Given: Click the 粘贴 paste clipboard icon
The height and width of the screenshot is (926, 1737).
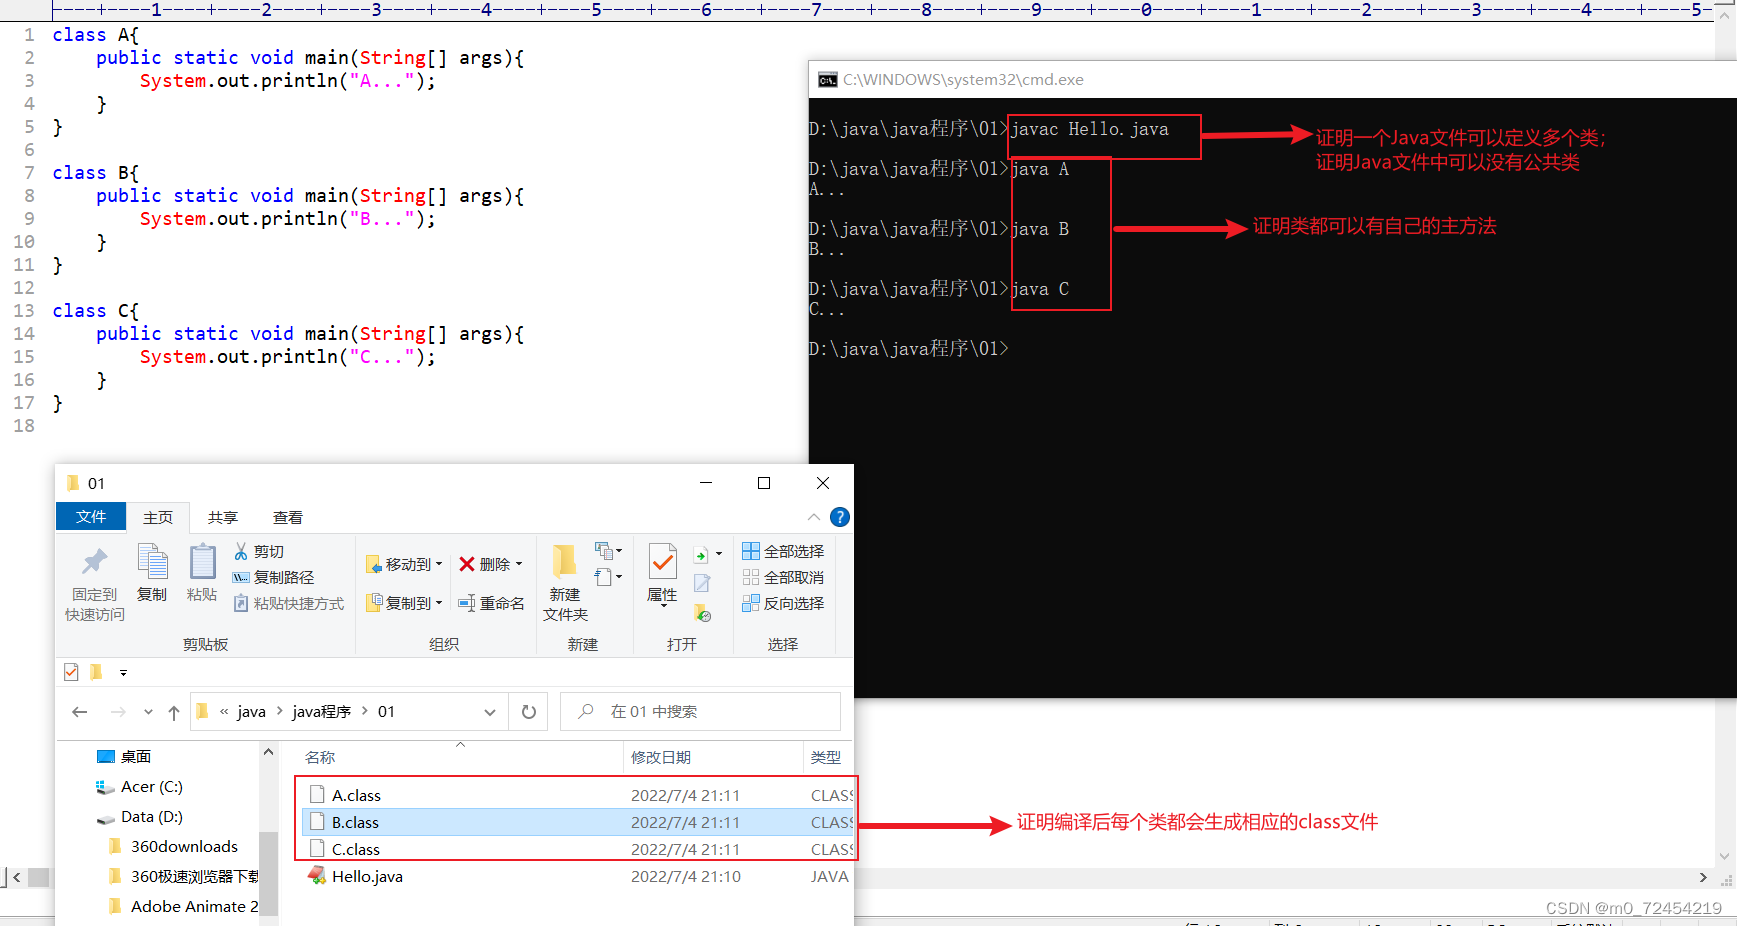Looking at the screenshot, I should tap(202, 561).
